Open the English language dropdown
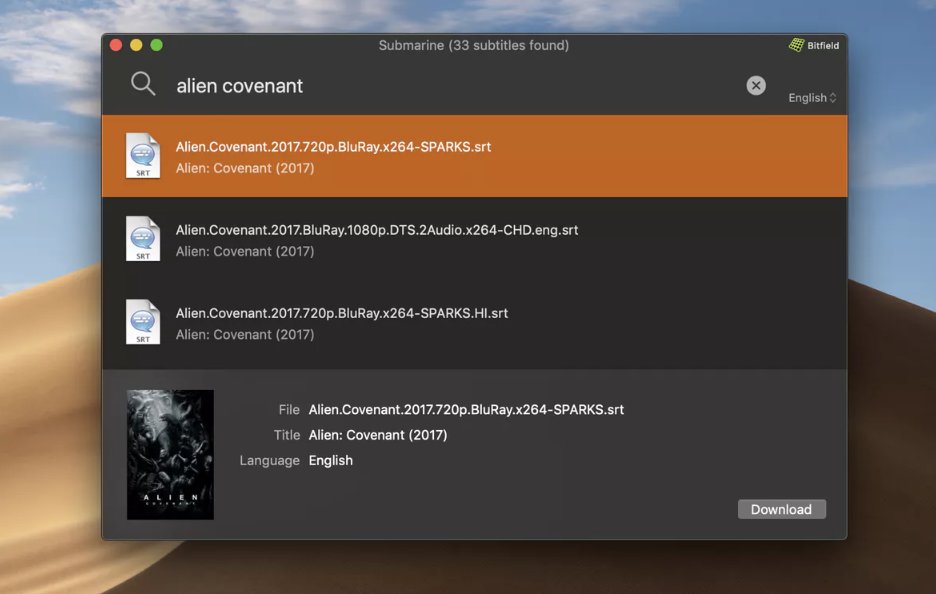936x594 pixels. click(812, 97)
